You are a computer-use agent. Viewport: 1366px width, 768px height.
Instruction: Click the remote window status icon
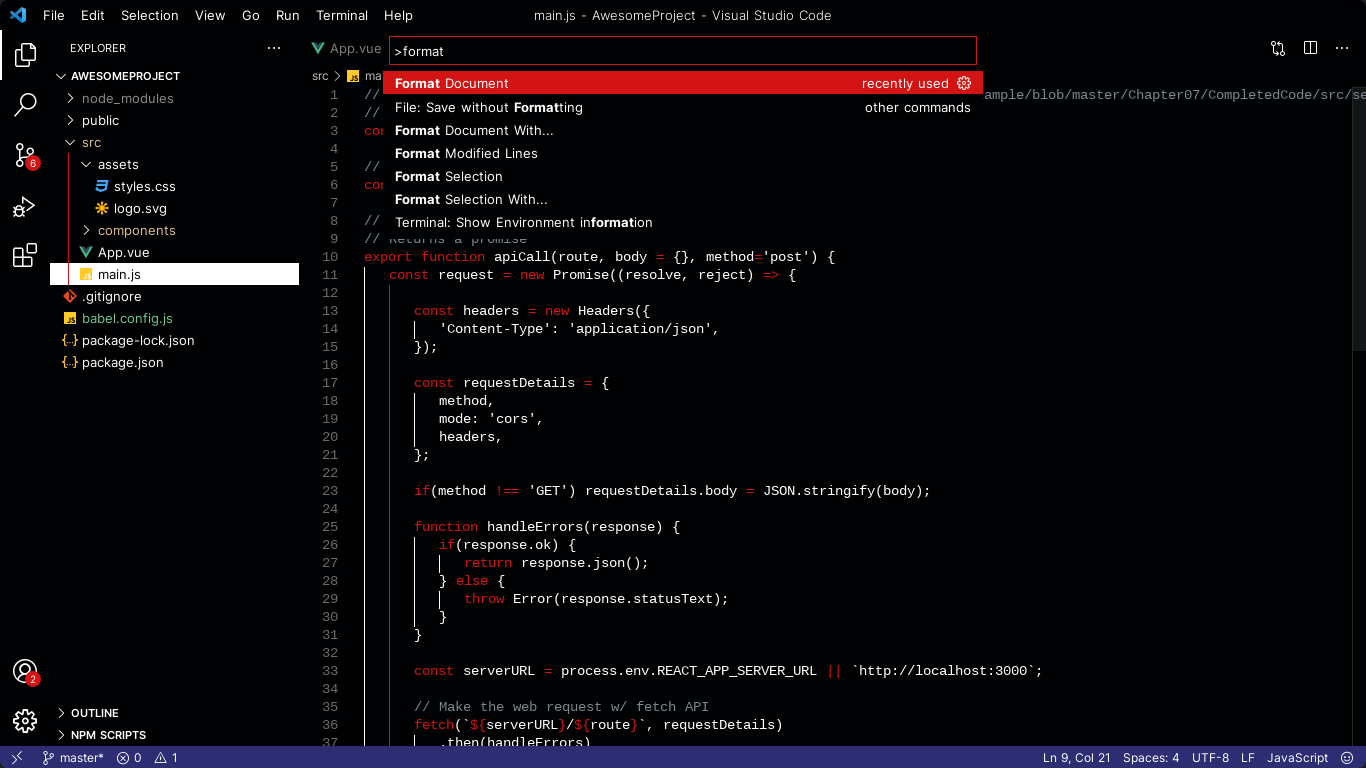point(17,758)
